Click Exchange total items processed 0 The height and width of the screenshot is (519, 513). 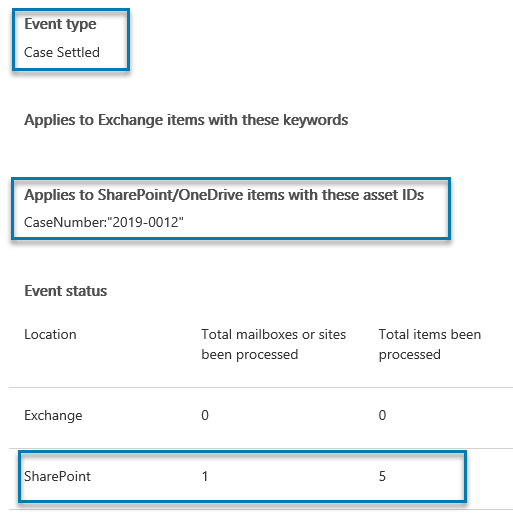[382, 415]
